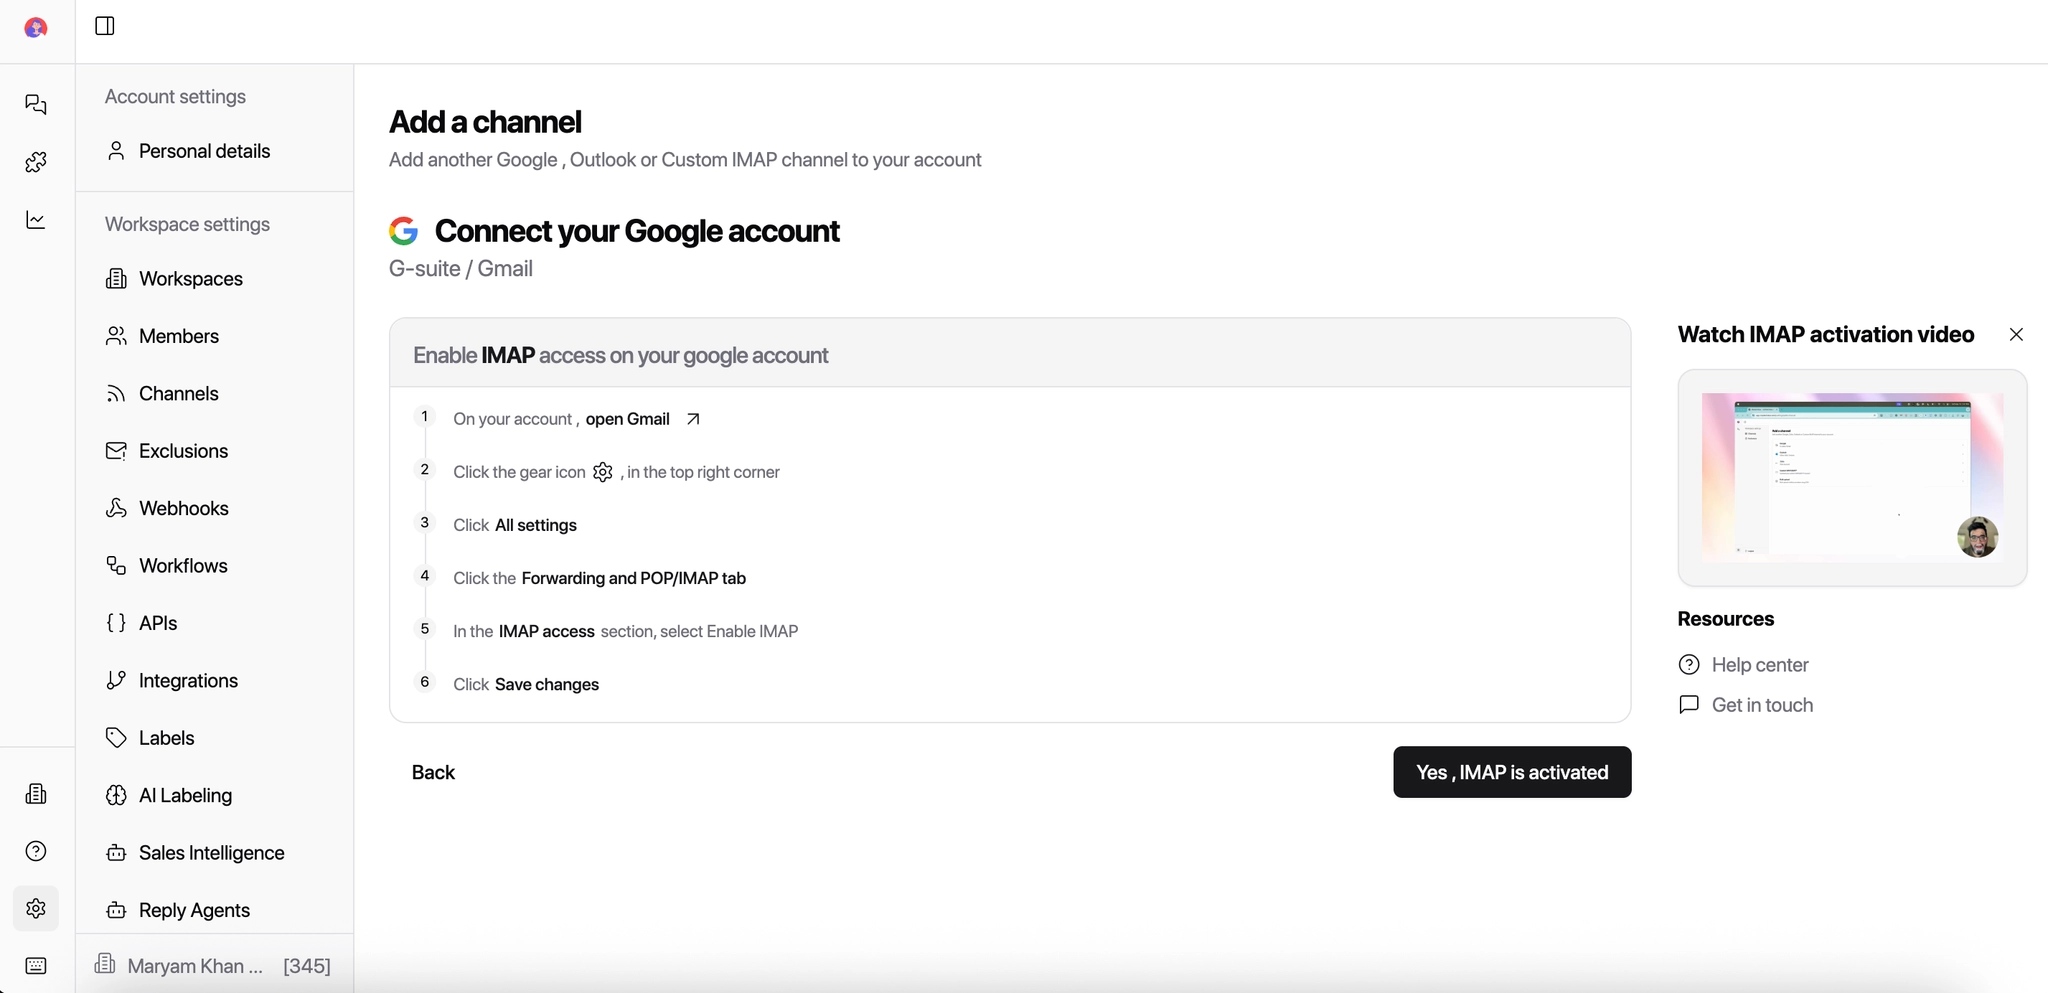This screenshot has height=993, width=2048.
Task: Play the IMAP activation video thumbnail
Action: [1852, 478]
